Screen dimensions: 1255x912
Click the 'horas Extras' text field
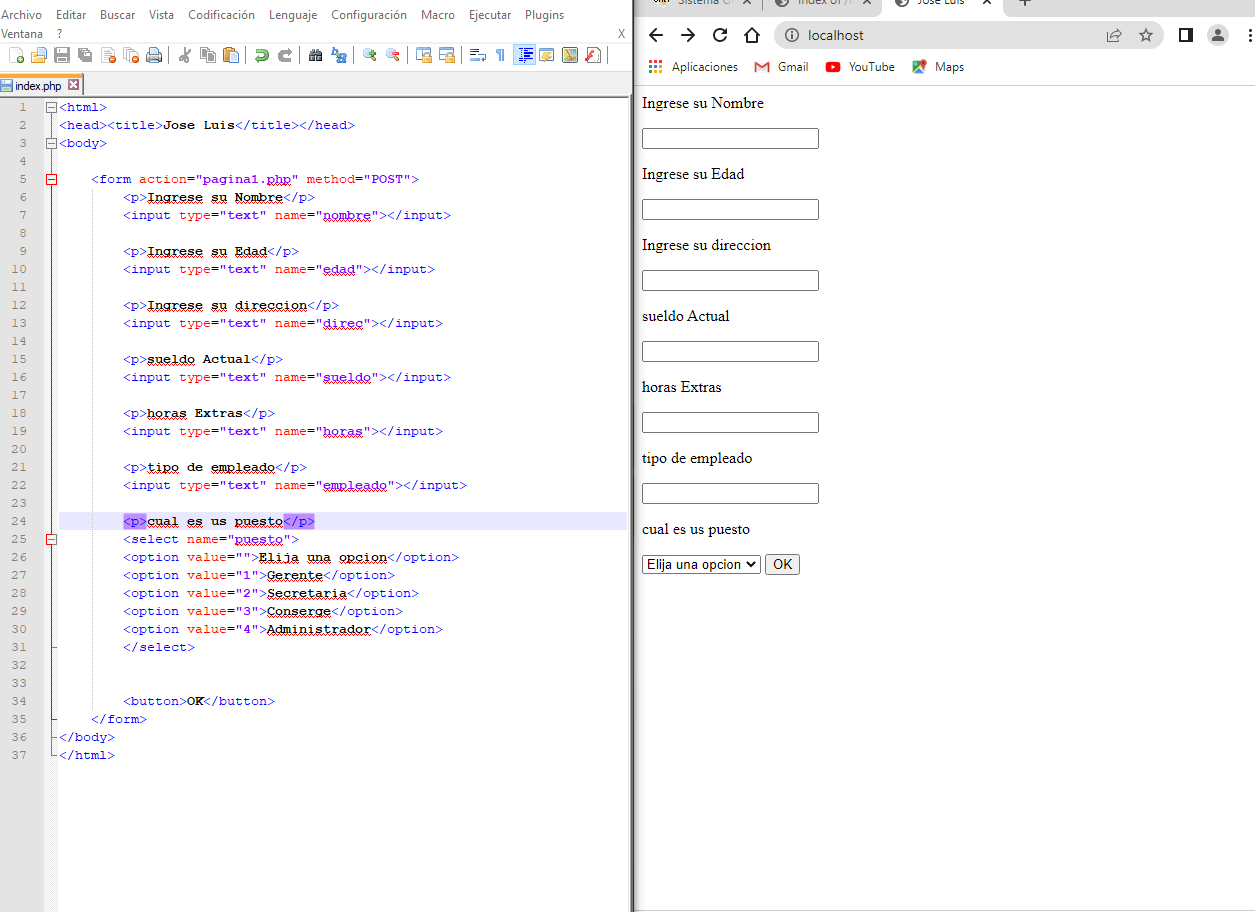click(730, 422)
